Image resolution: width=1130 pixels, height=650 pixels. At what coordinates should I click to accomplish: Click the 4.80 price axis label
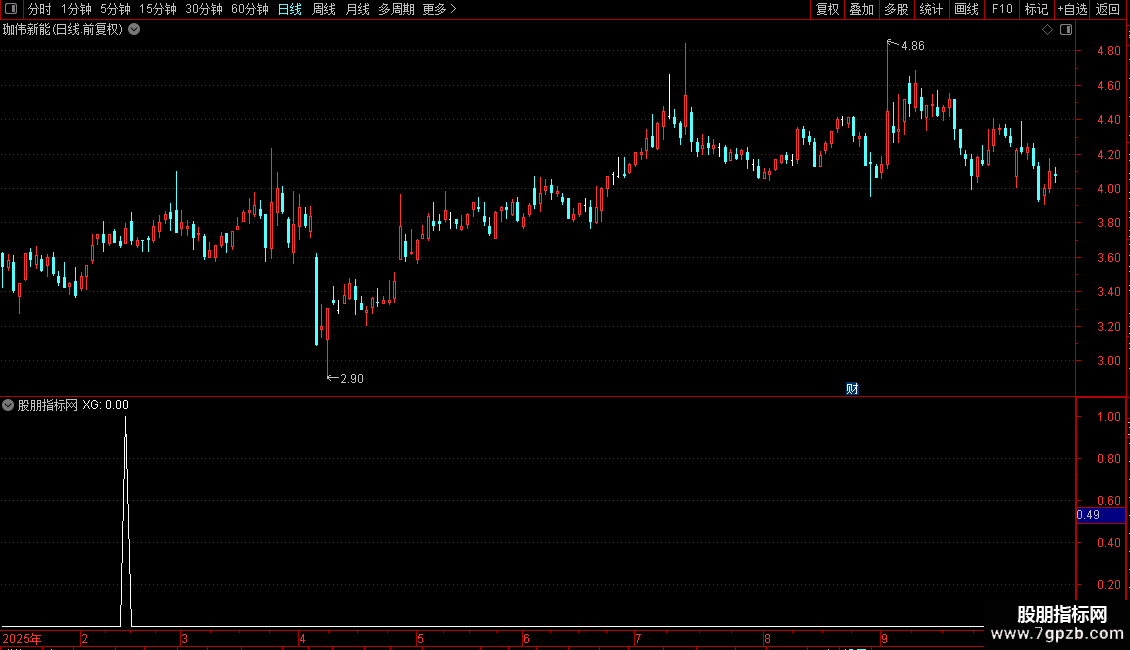click(1108, 50)
